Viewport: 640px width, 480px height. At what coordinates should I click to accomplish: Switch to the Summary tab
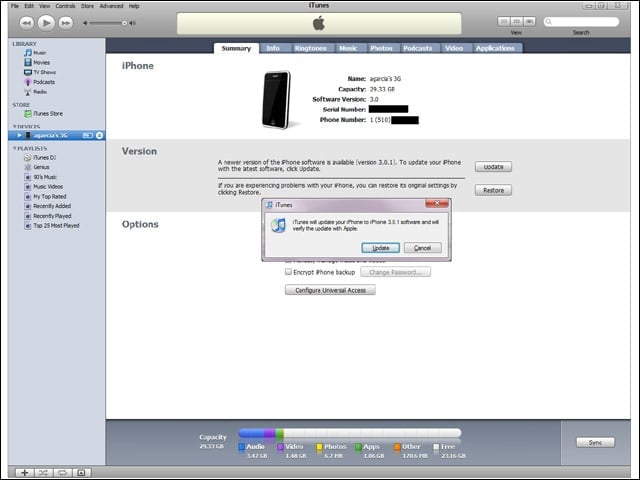pos(236,48)
